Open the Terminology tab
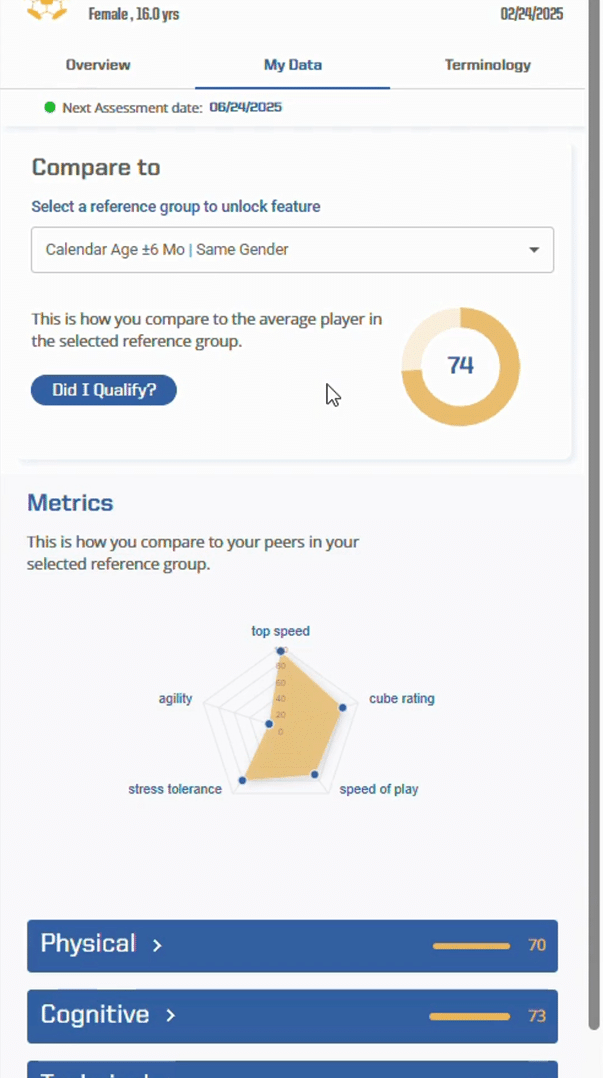Image resolution: width=603 pixels, height=1078 pixels. [487, 65]
